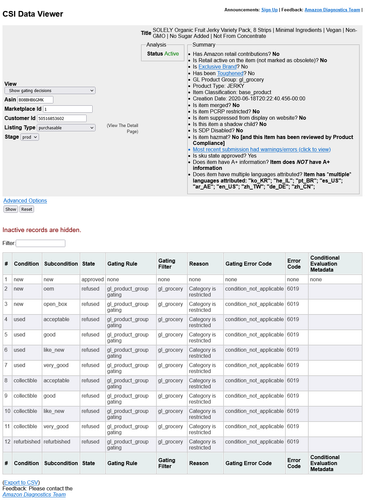
Task: Open Amazon Diagnostics Team link below Export to CSV
Action: coord(34,495)
